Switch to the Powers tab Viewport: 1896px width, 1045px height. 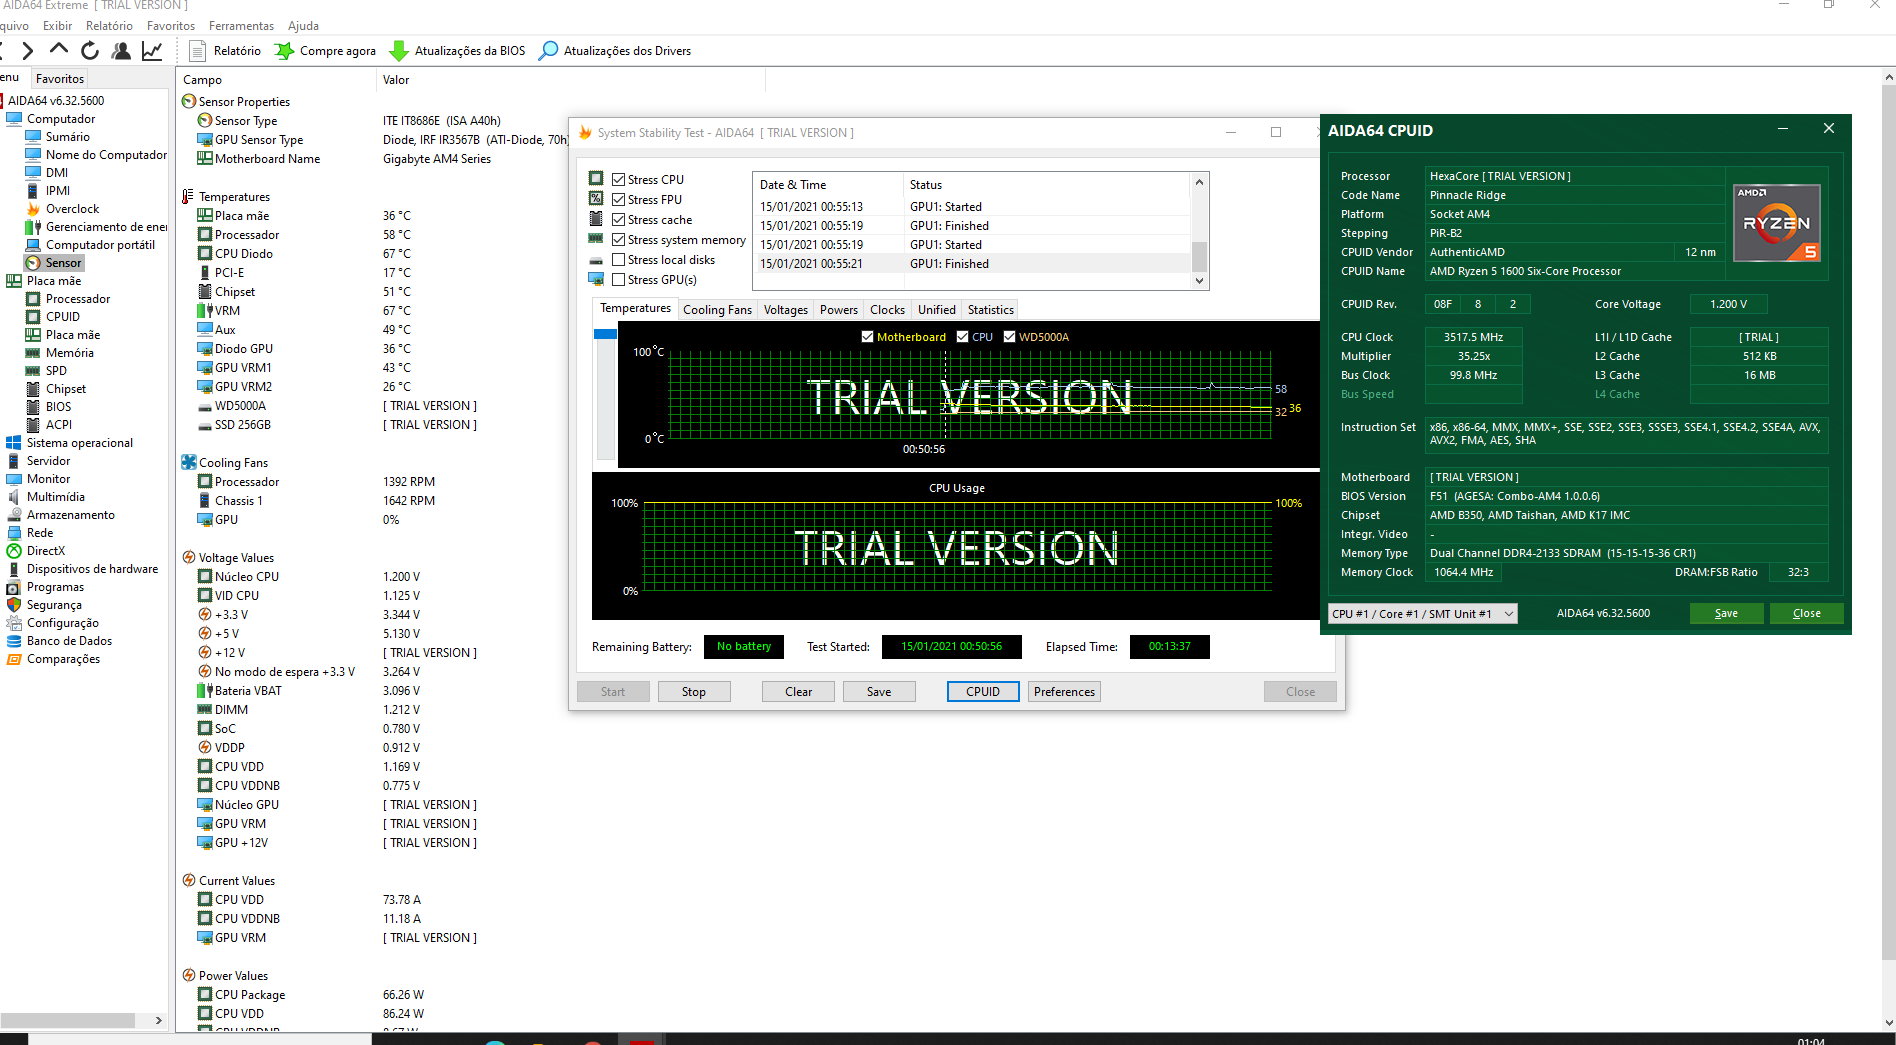coord(839,310)
